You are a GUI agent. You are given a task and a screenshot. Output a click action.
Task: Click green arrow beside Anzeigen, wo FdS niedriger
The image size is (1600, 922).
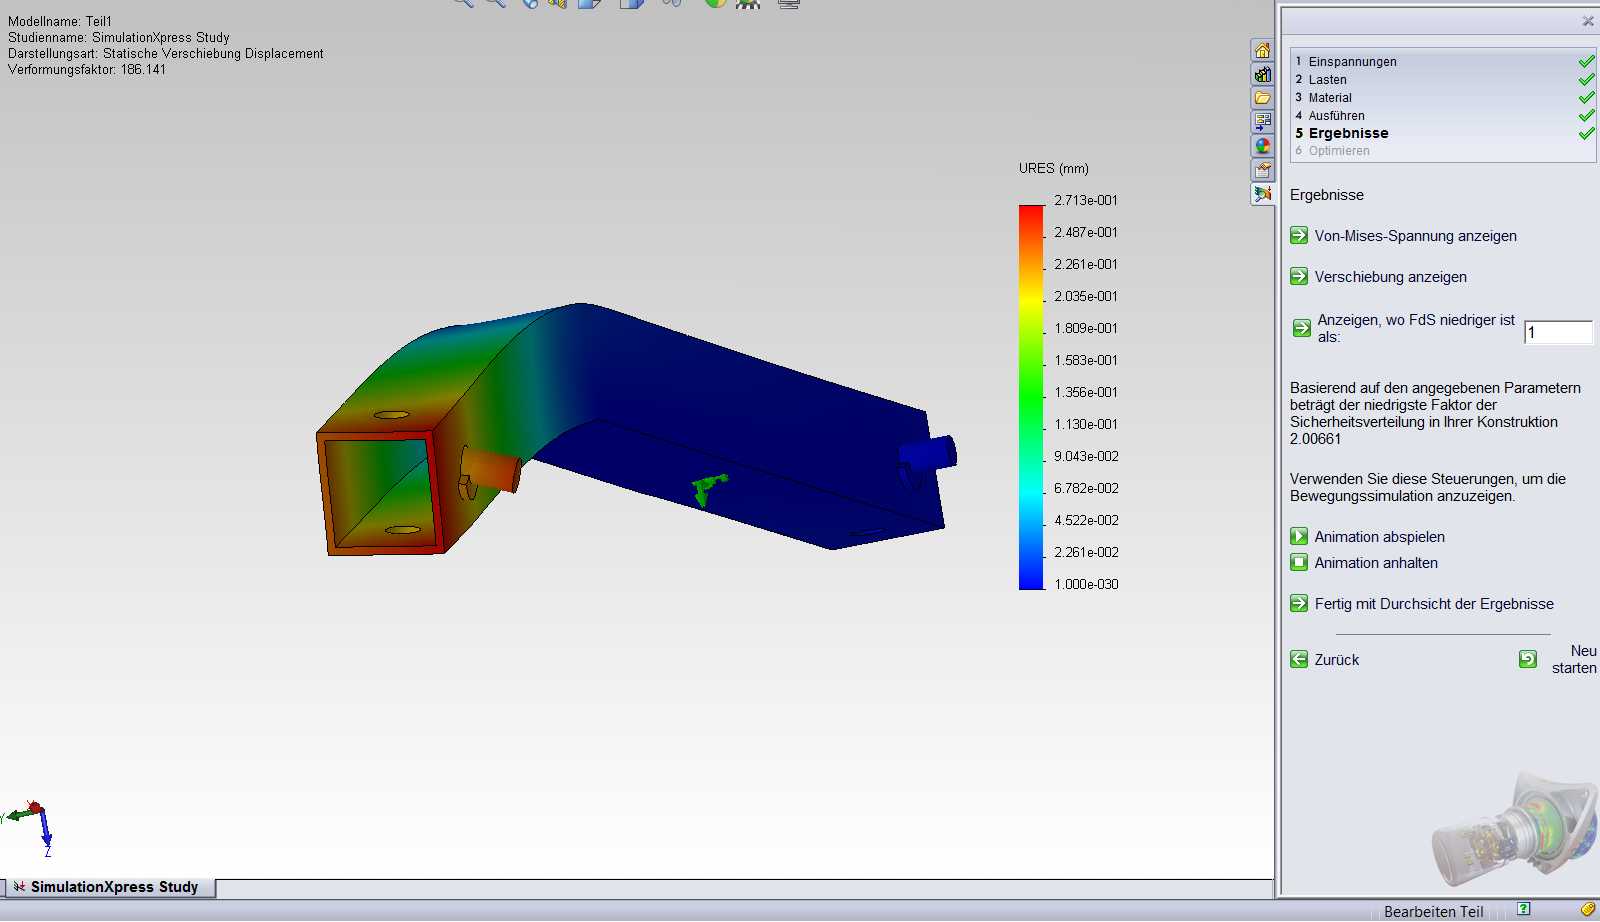click(x=1302, y=328)
